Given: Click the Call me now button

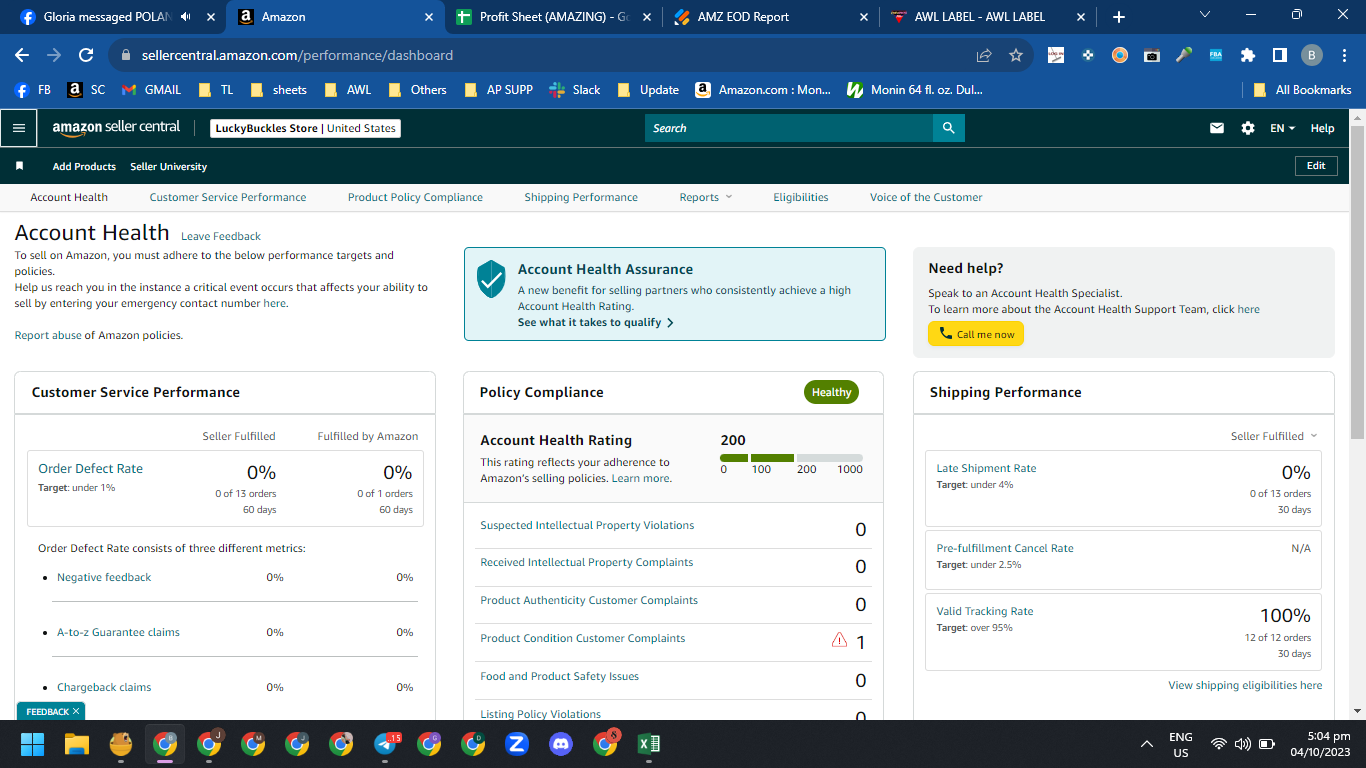Looking at the screenshot, I should [x=976, y=334].
